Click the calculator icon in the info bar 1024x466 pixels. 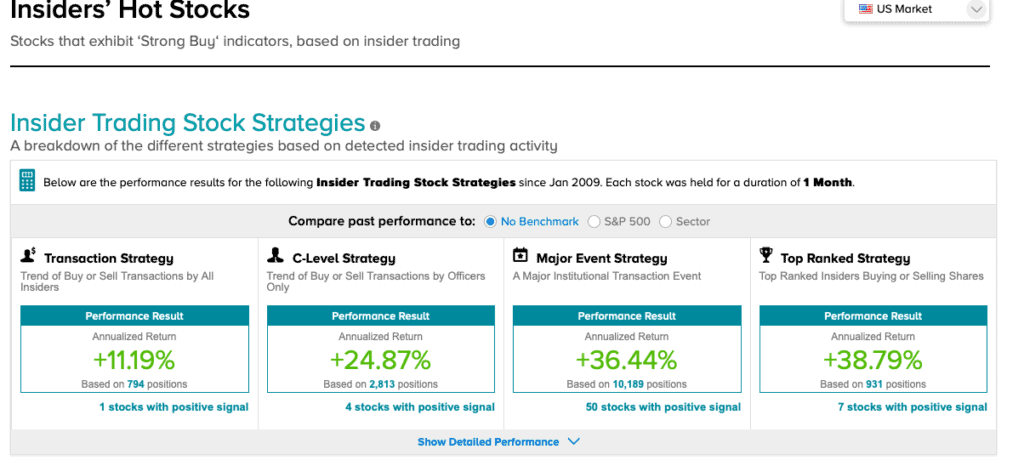tap(27, 181)
